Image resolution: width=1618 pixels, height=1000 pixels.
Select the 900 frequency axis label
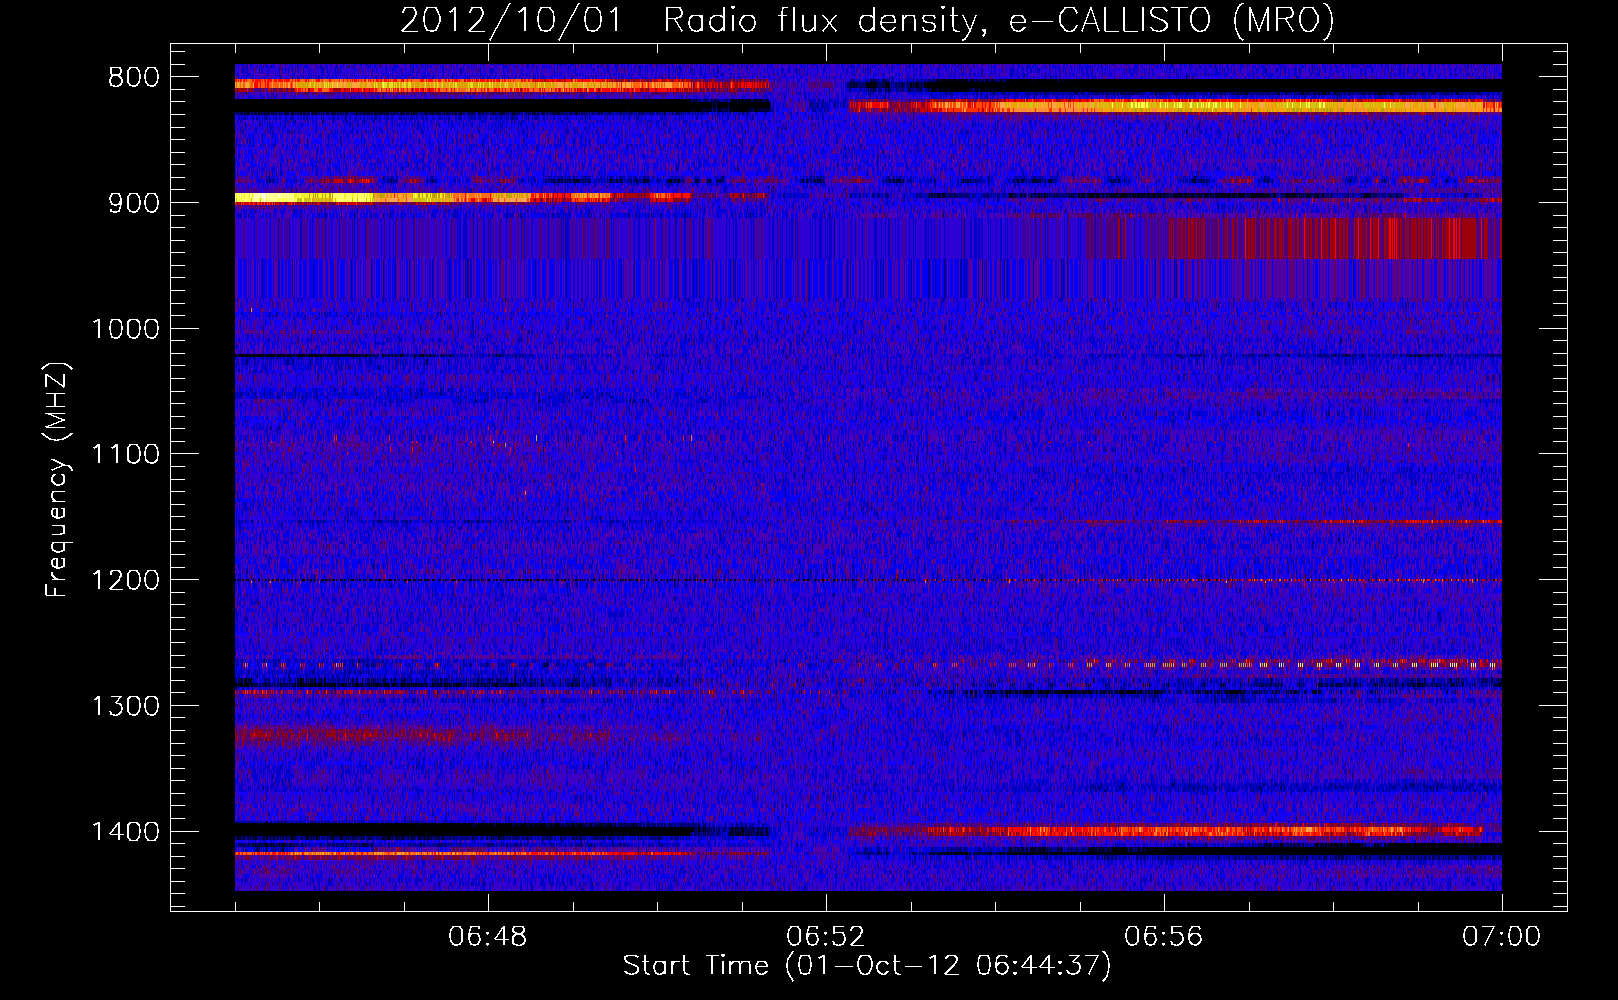[133, 203]
